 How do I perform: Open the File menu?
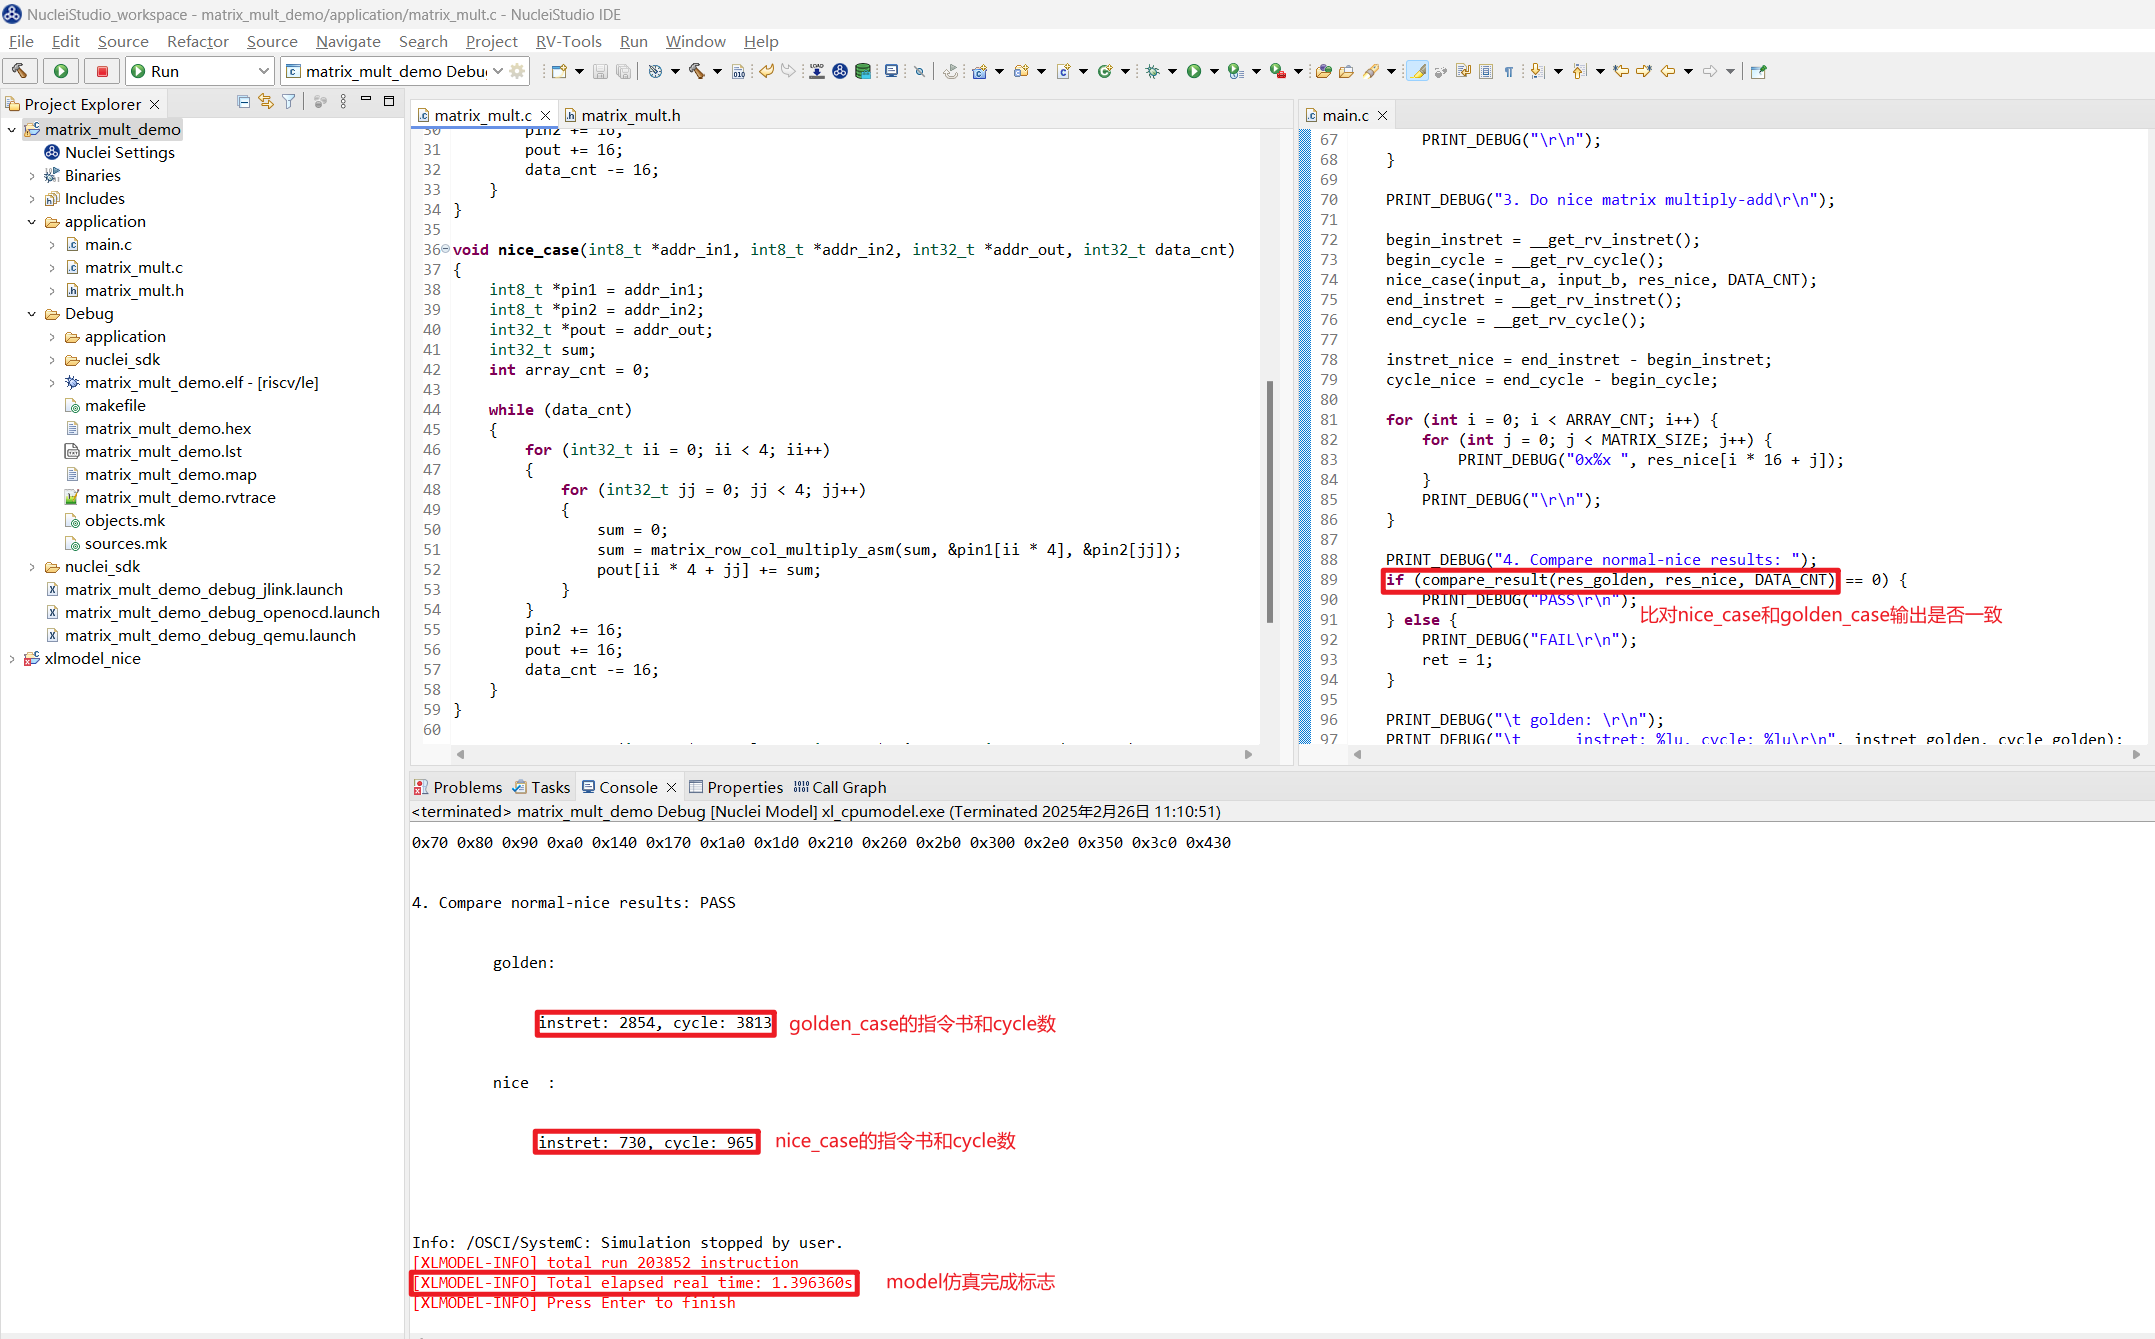(21, 41)
